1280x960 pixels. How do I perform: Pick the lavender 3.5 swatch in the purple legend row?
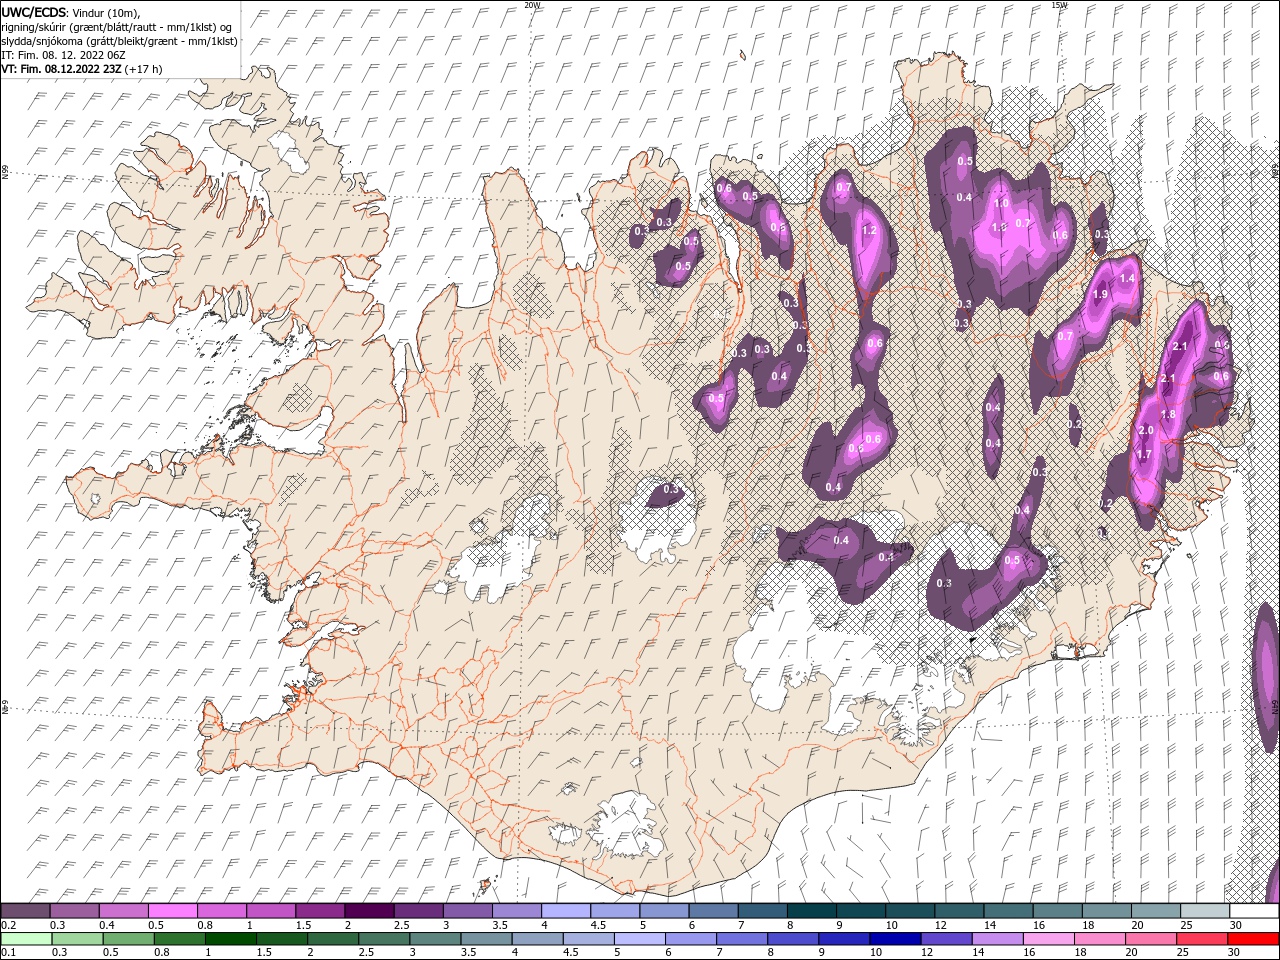516,911
